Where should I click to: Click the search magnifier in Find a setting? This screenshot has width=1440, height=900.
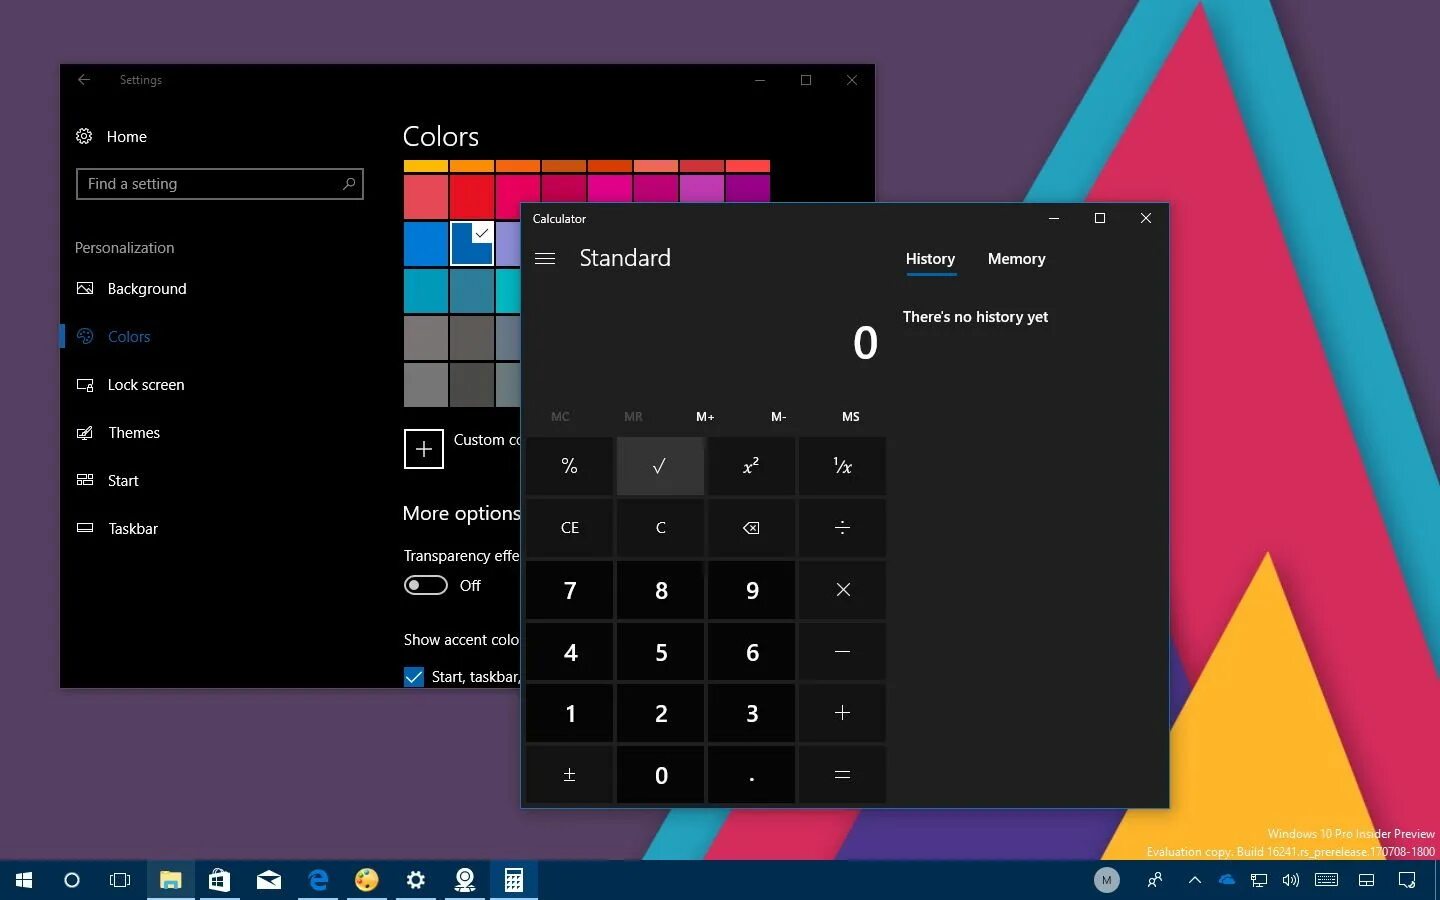click(349, 184)
